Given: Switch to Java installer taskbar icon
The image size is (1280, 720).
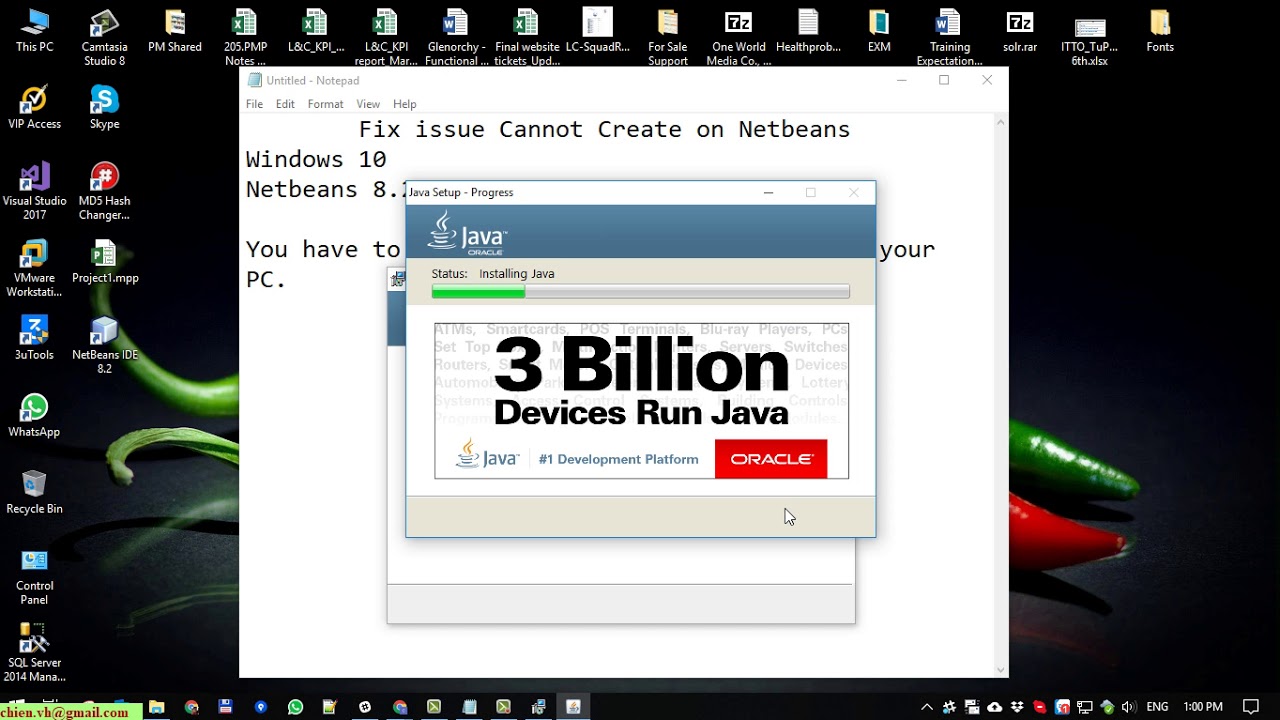Looking at the screenshot, I should 574,707.
